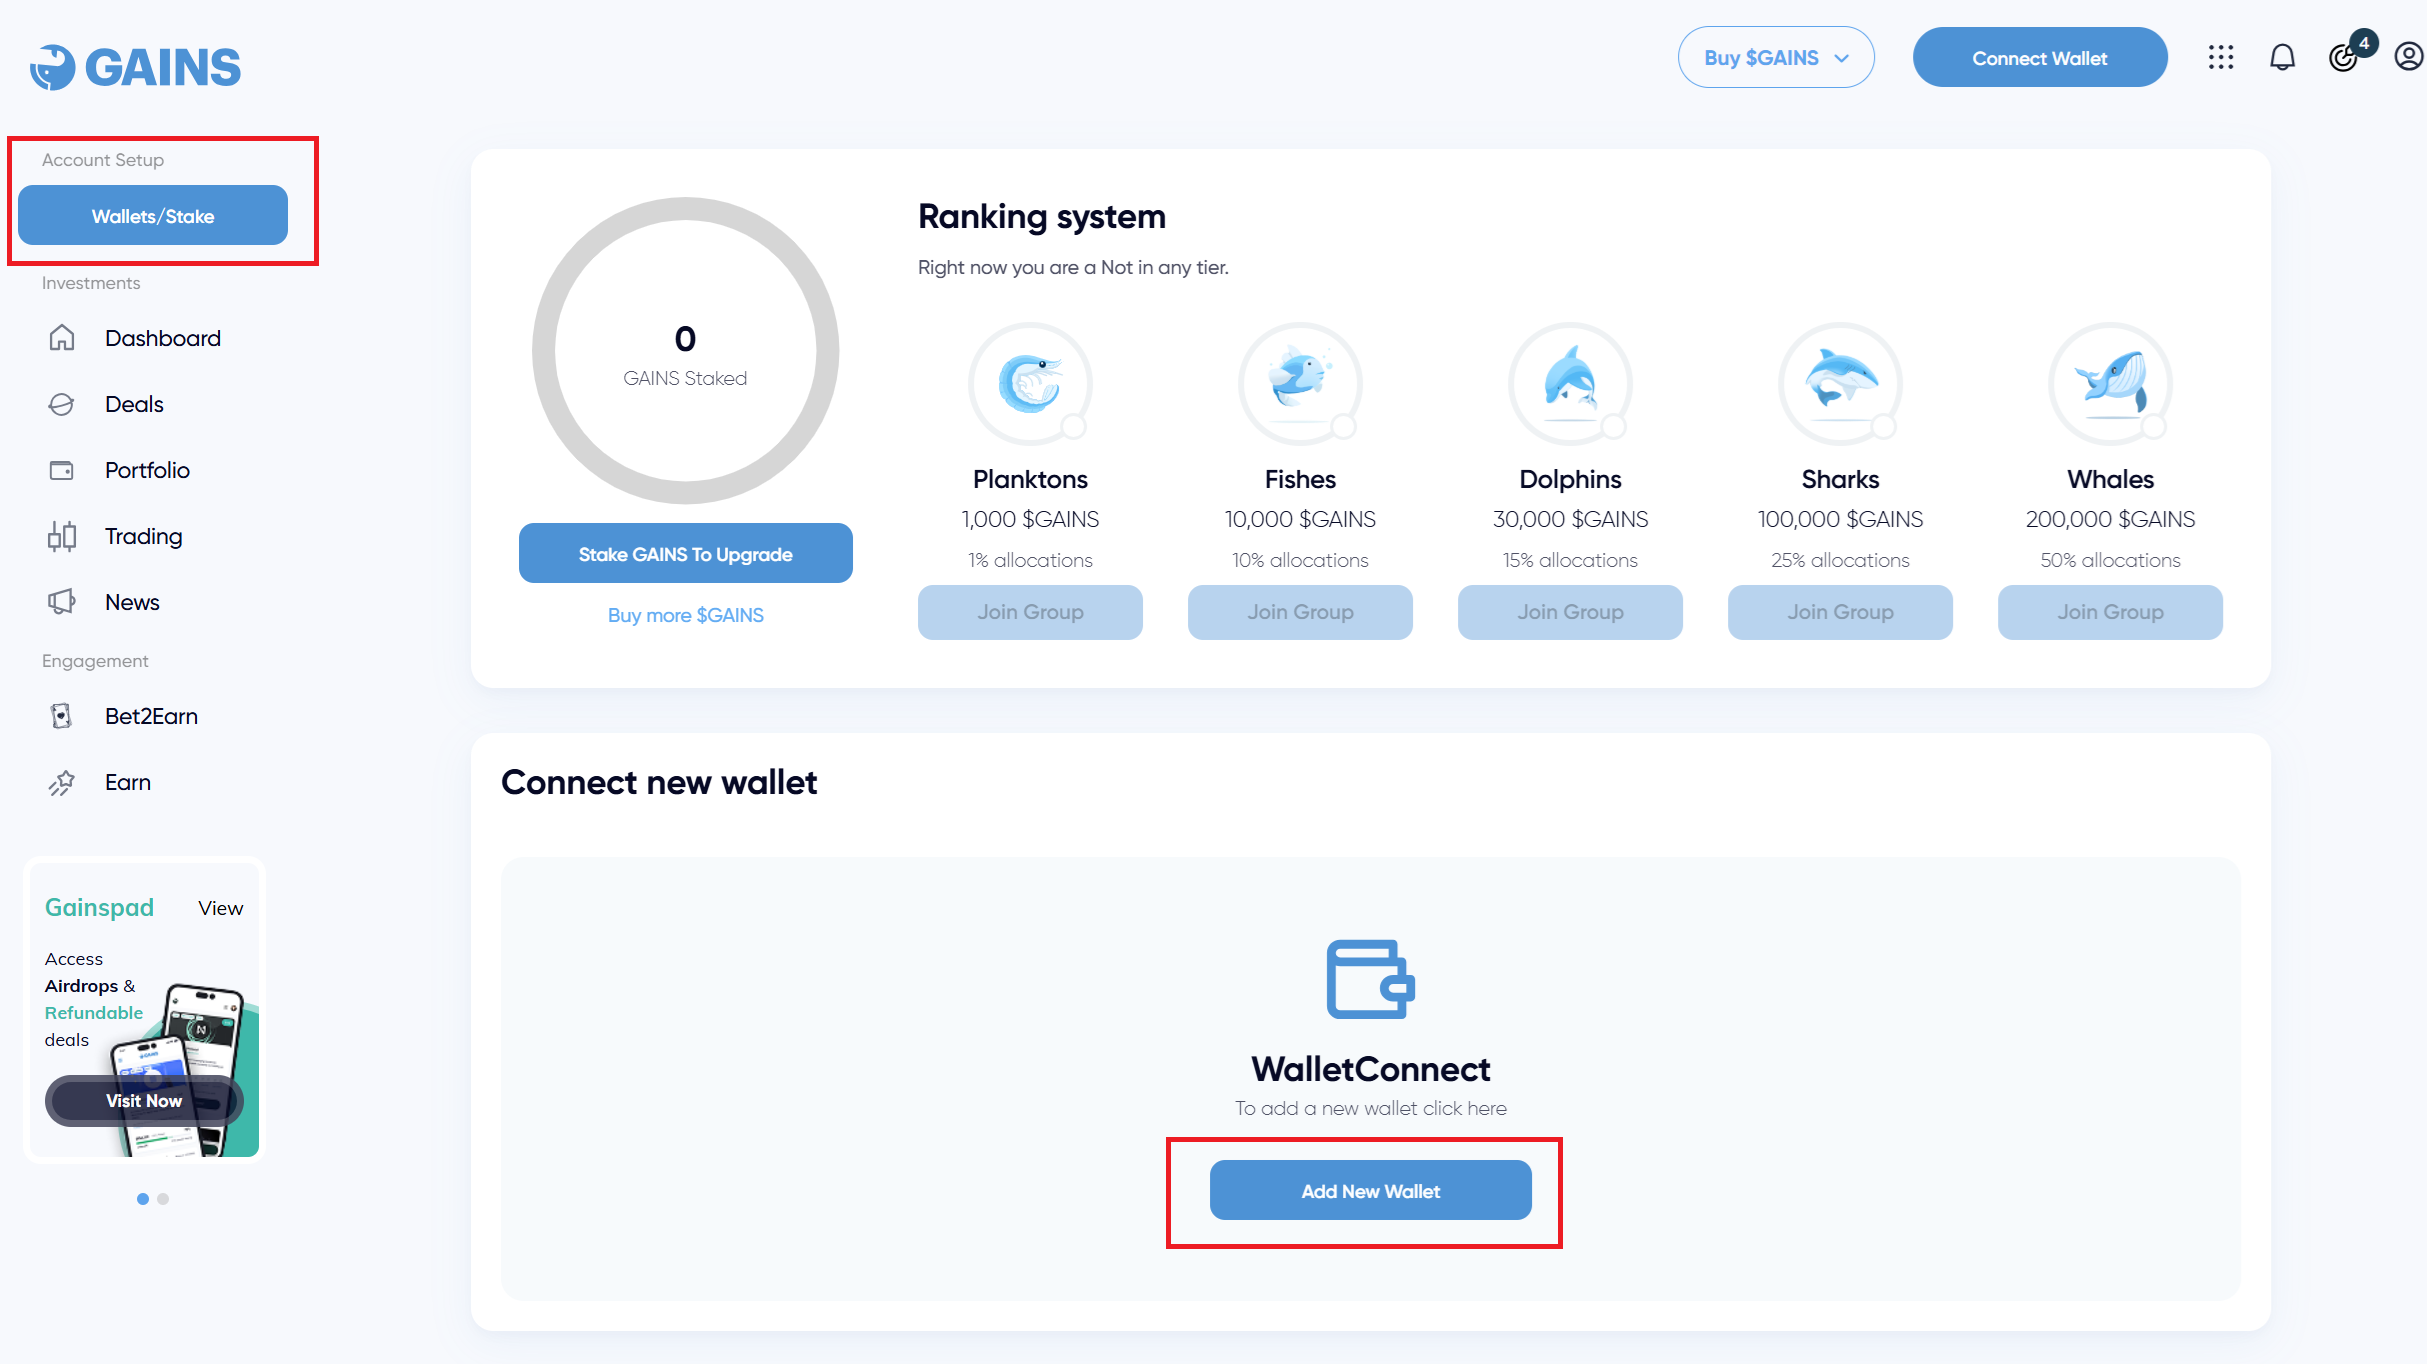Join Group for the Dolphins tier
The height and width of the screenshot is (1364, 2427).
1570,612
